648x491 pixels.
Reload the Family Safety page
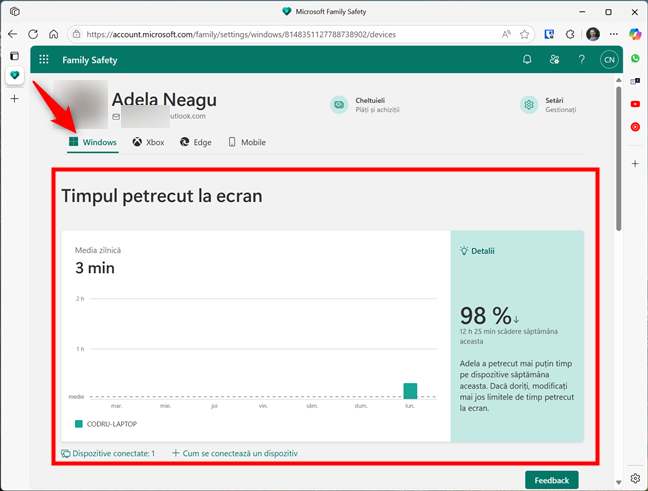33,34
